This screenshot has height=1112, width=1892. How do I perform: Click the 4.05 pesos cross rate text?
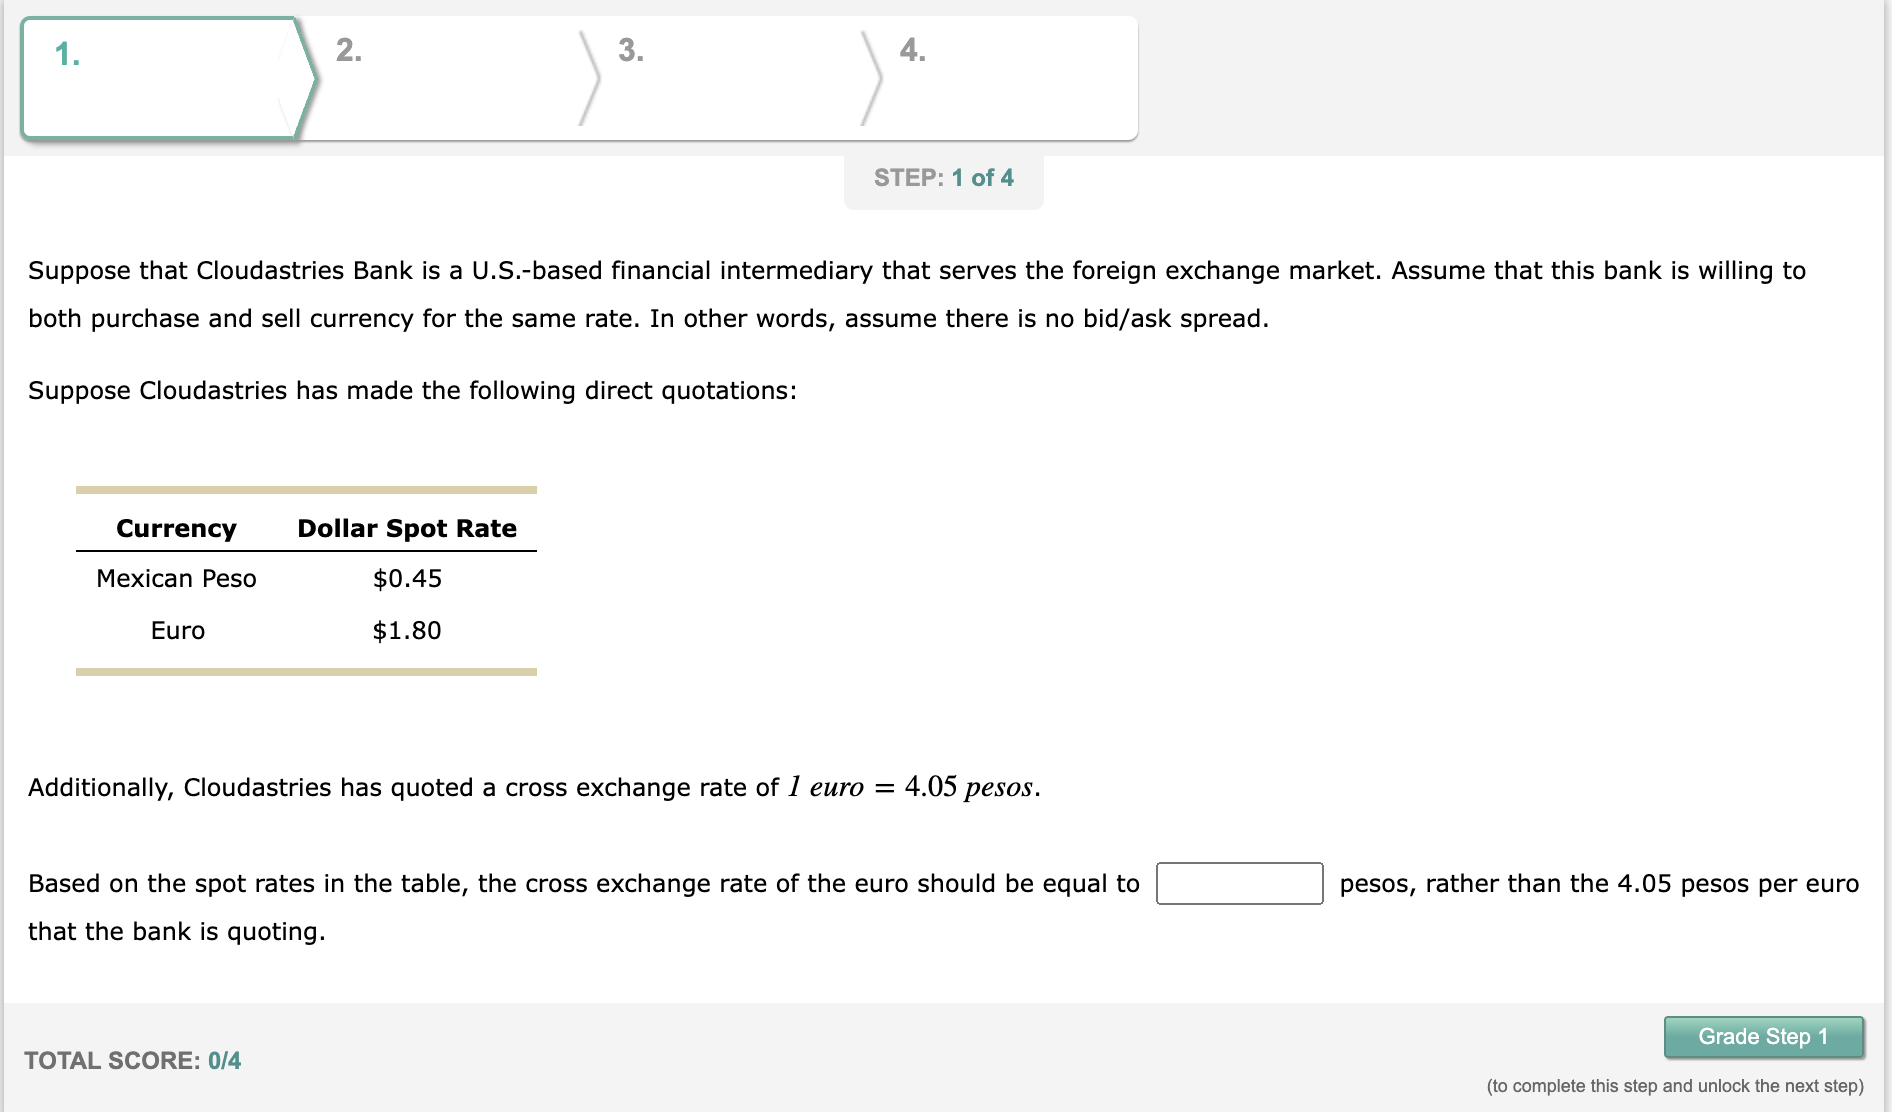tap(968, 787)
